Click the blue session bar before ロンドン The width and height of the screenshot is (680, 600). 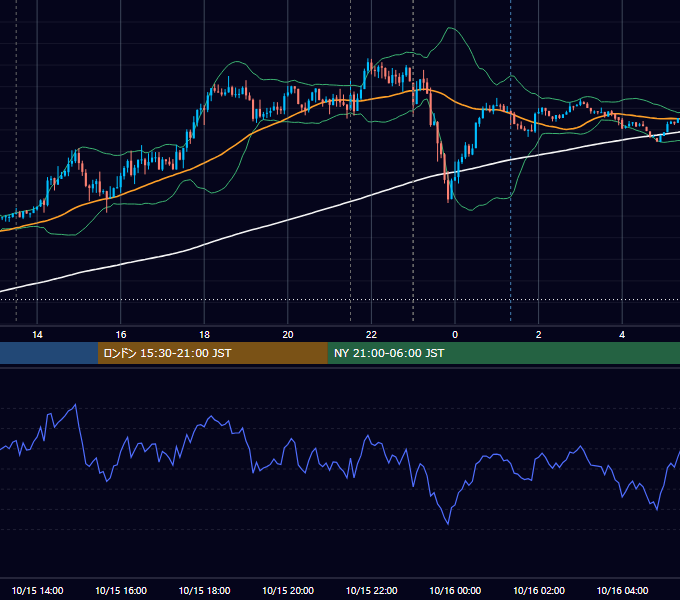tap(49, 353)
